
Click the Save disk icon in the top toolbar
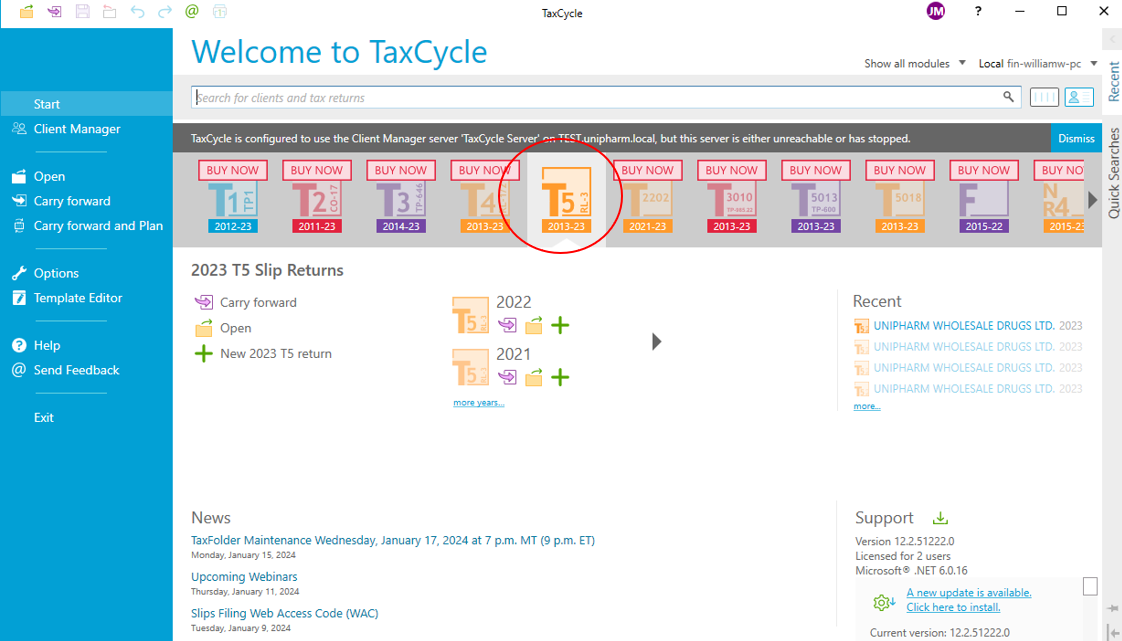[x=82, y=11]
